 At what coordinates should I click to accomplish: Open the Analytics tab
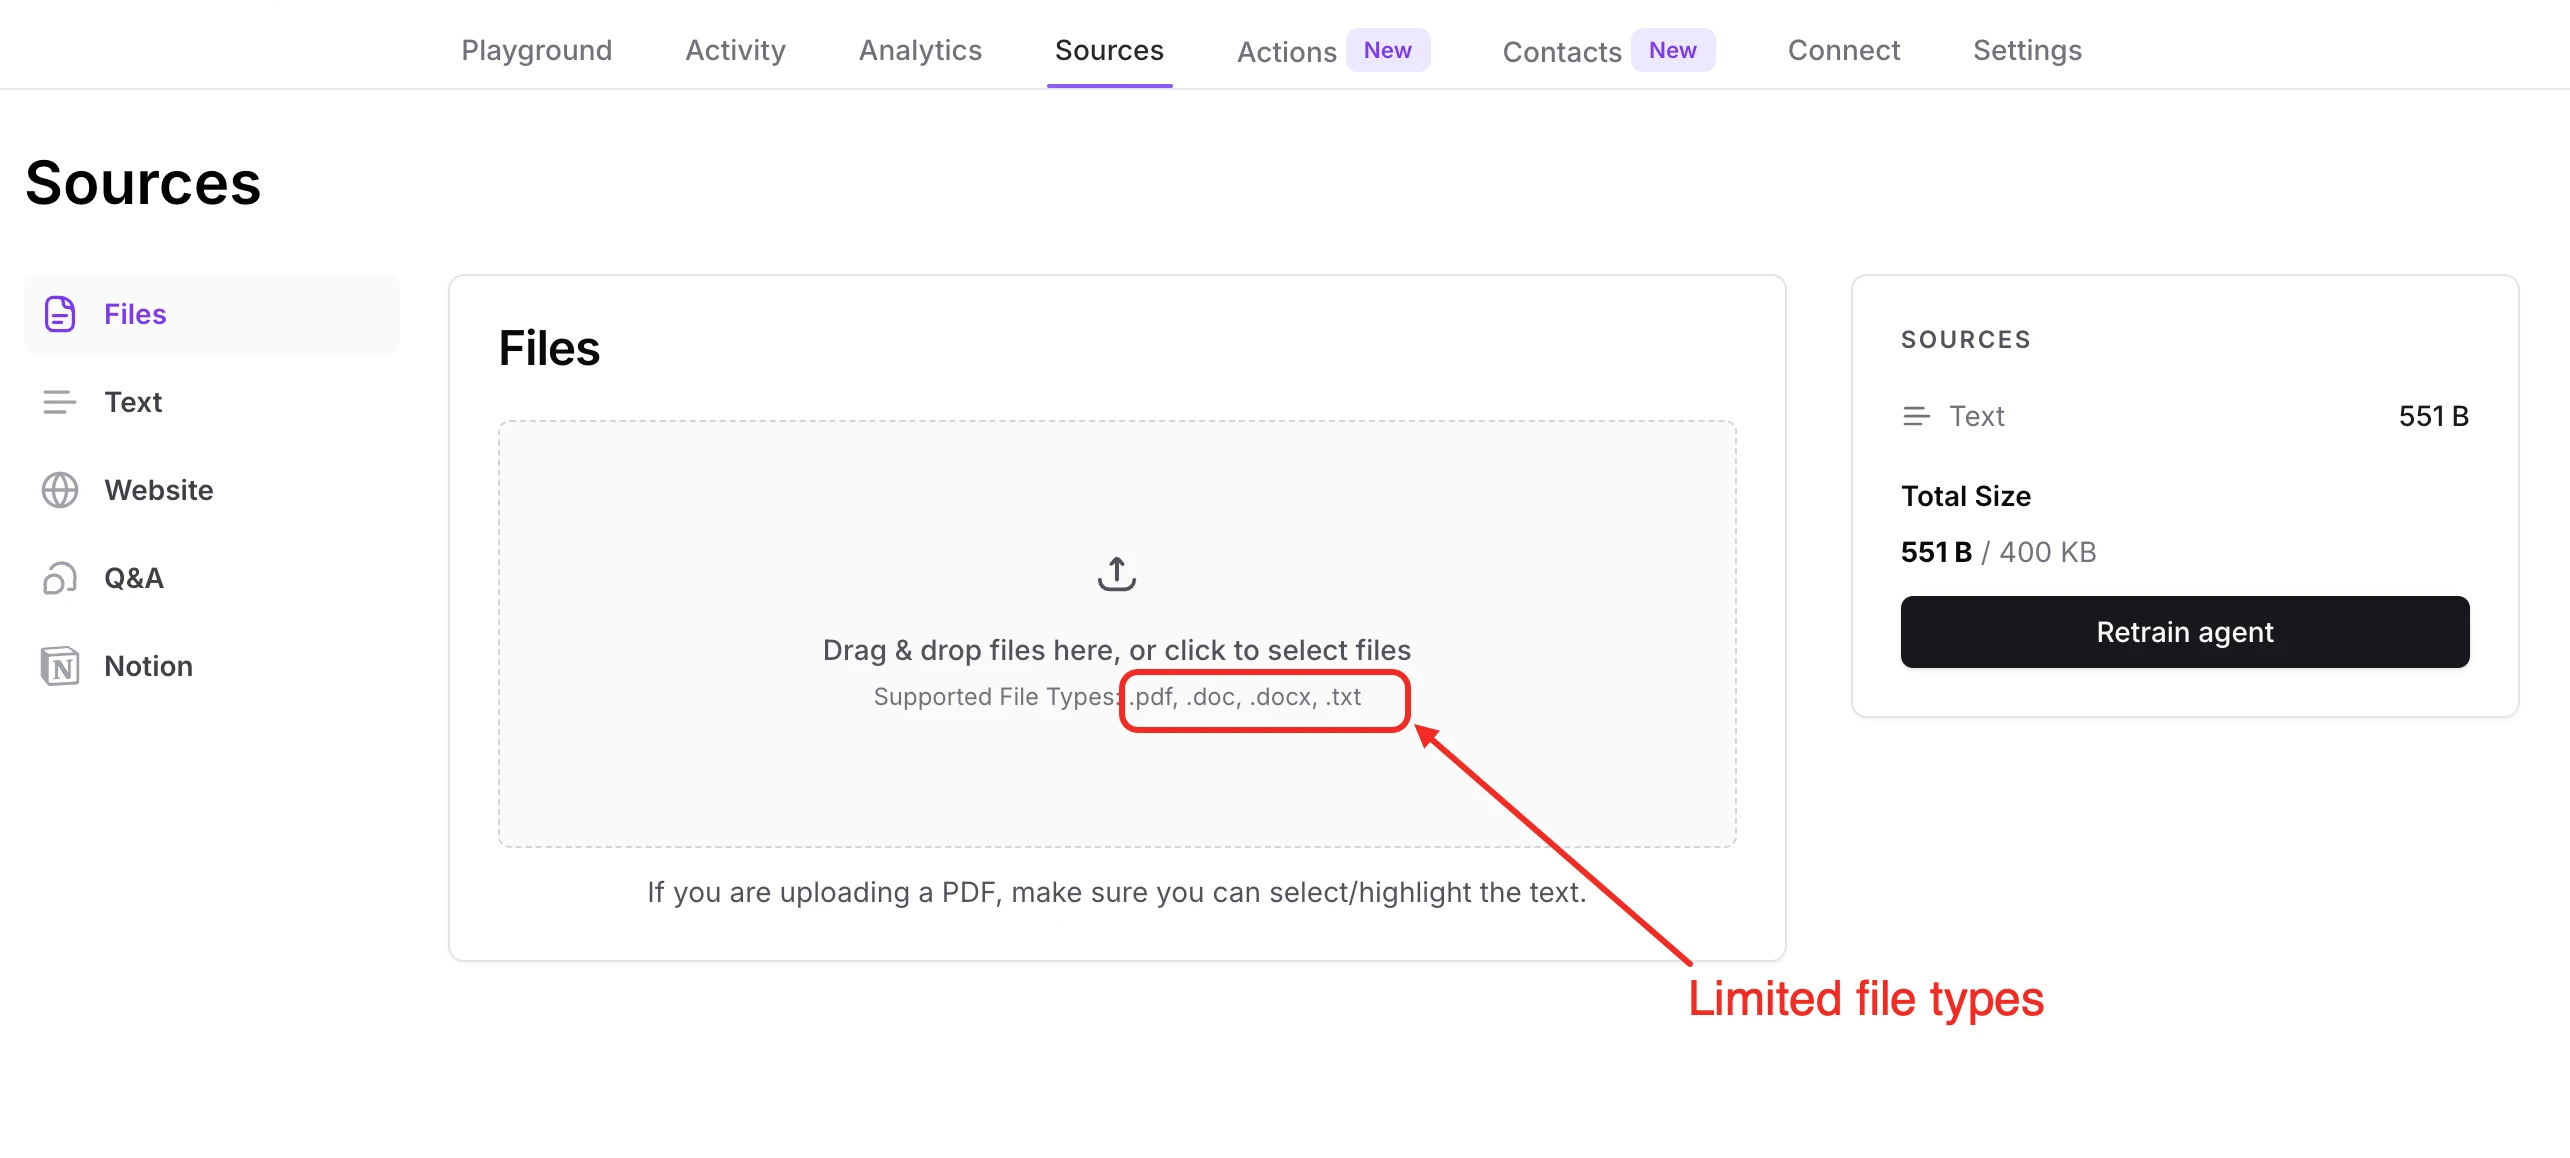click(921, 50)
